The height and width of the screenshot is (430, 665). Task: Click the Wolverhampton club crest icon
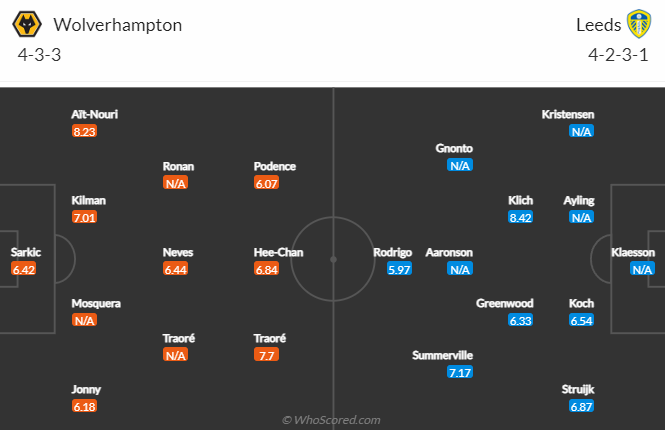(31, 24)
